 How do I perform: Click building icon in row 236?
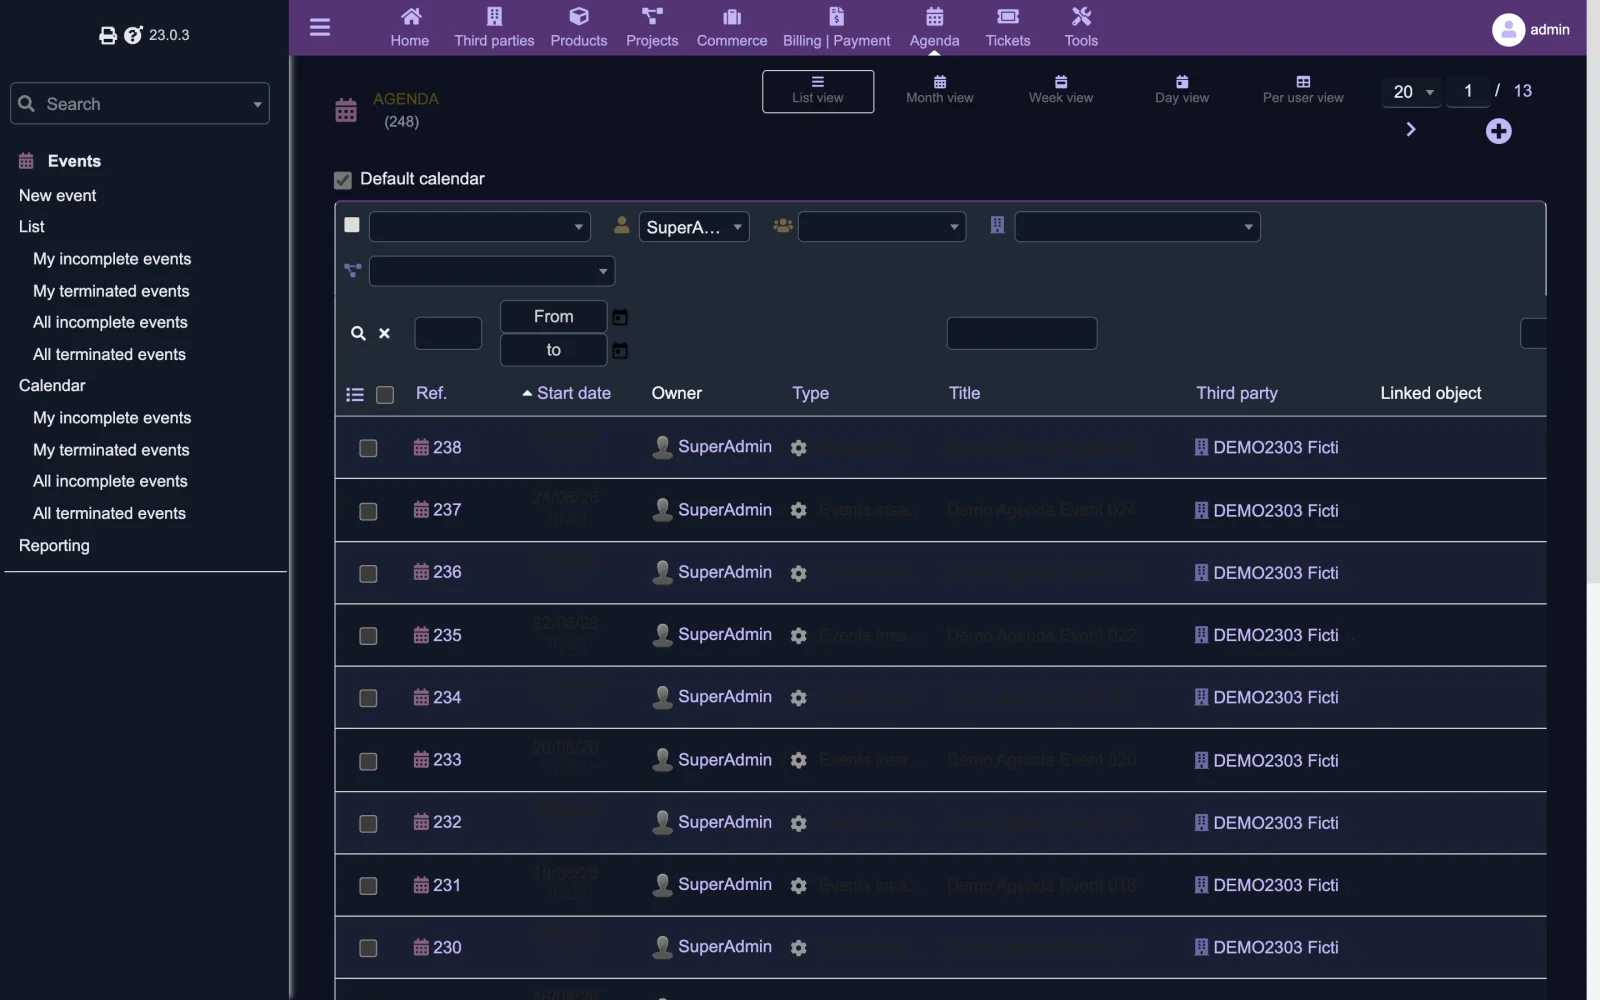[1201, 573]
